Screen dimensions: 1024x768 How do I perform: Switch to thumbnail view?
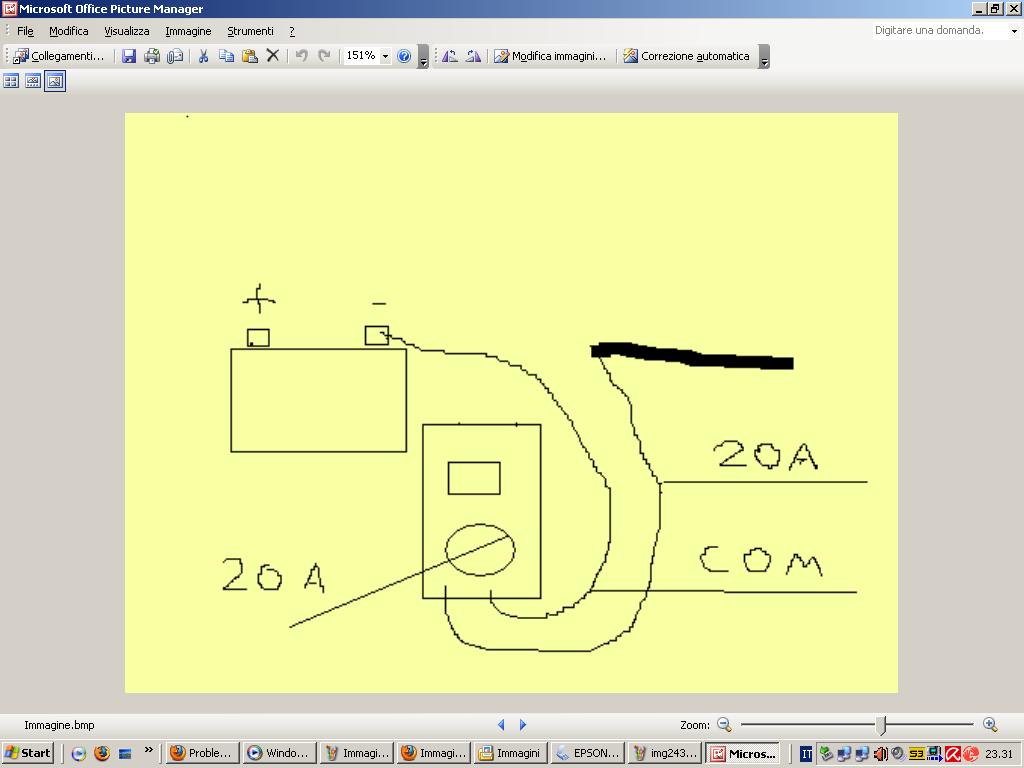point(11,81)
